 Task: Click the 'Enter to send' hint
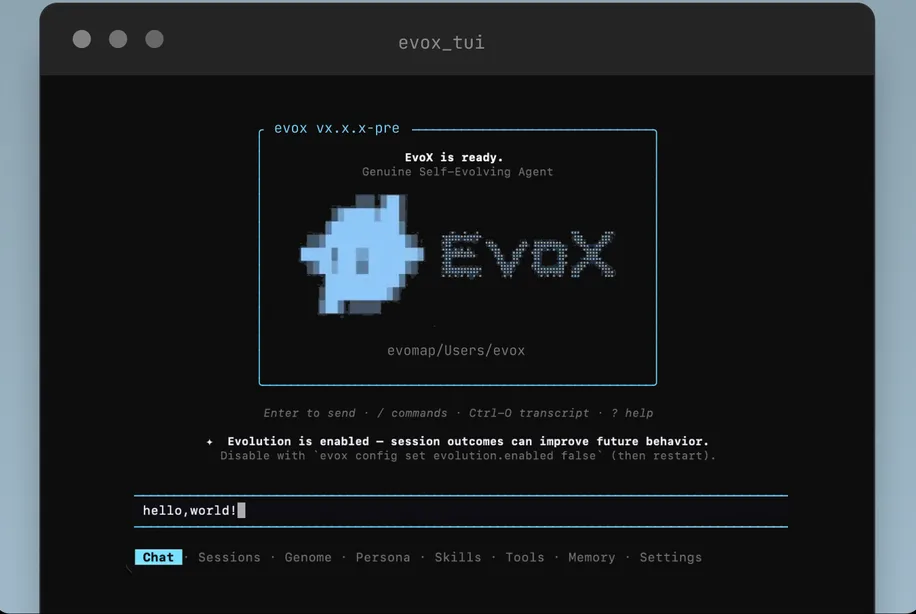(309, 413)
